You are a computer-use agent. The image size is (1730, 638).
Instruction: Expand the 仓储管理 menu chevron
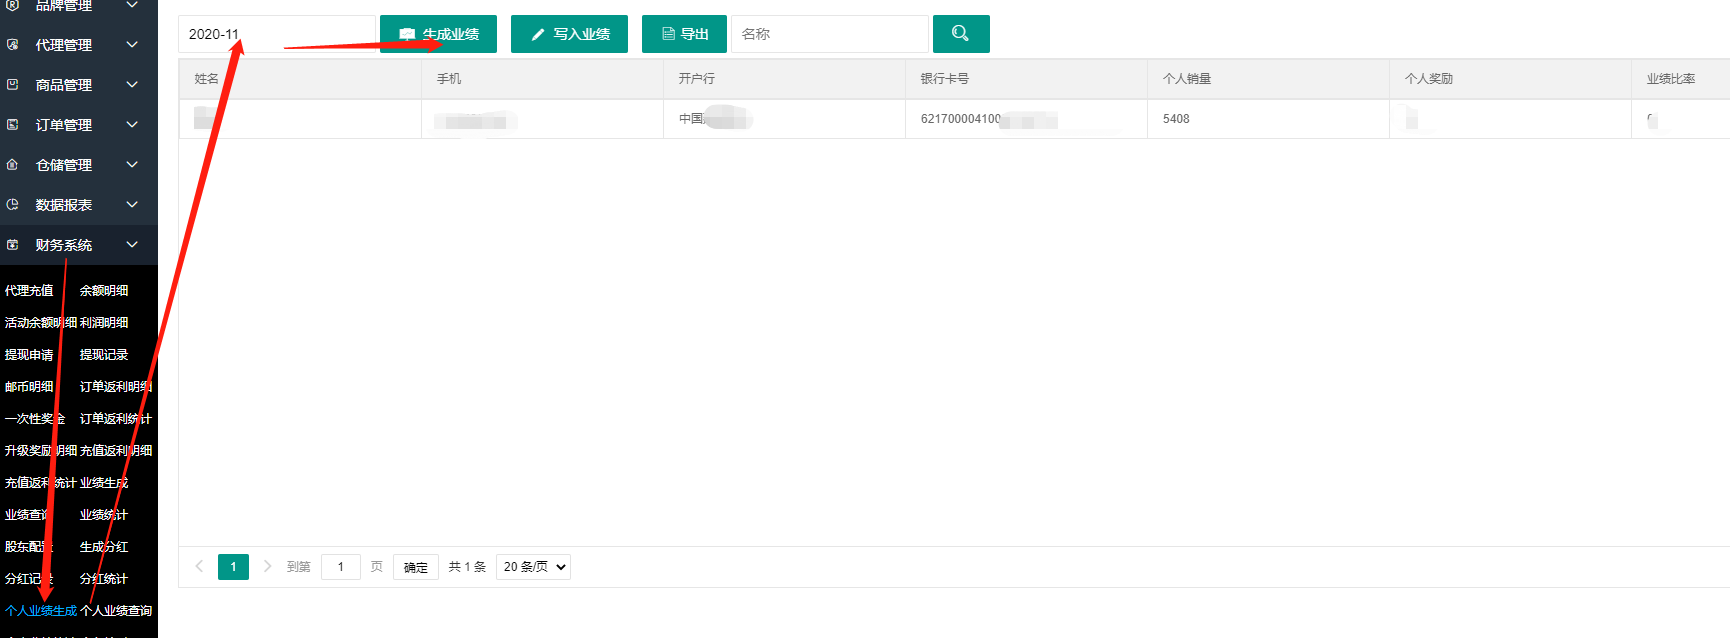[132, 165]
